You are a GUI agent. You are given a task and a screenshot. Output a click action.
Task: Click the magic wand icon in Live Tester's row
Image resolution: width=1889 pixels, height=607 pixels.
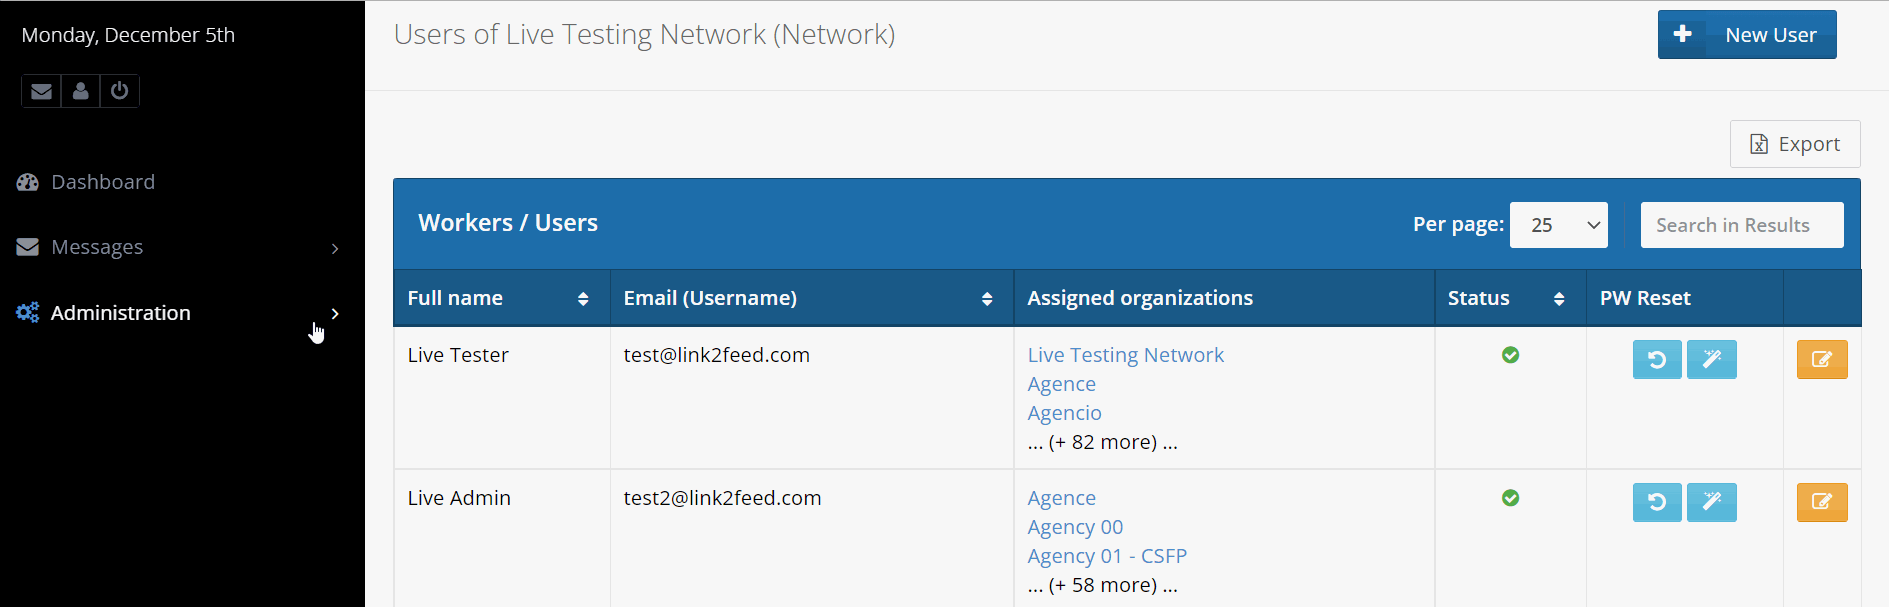click(1711, 359)
